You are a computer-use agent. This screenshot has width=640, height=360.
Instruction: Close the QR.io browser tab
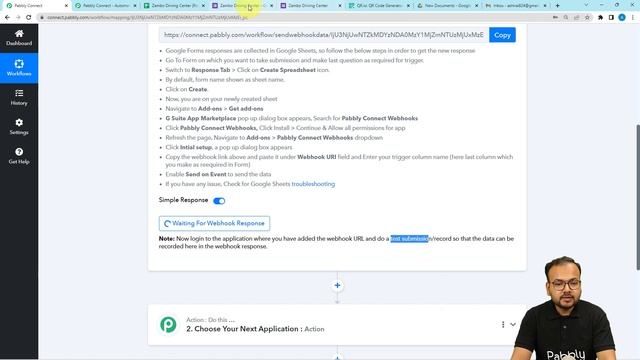[x=408, y=6]
